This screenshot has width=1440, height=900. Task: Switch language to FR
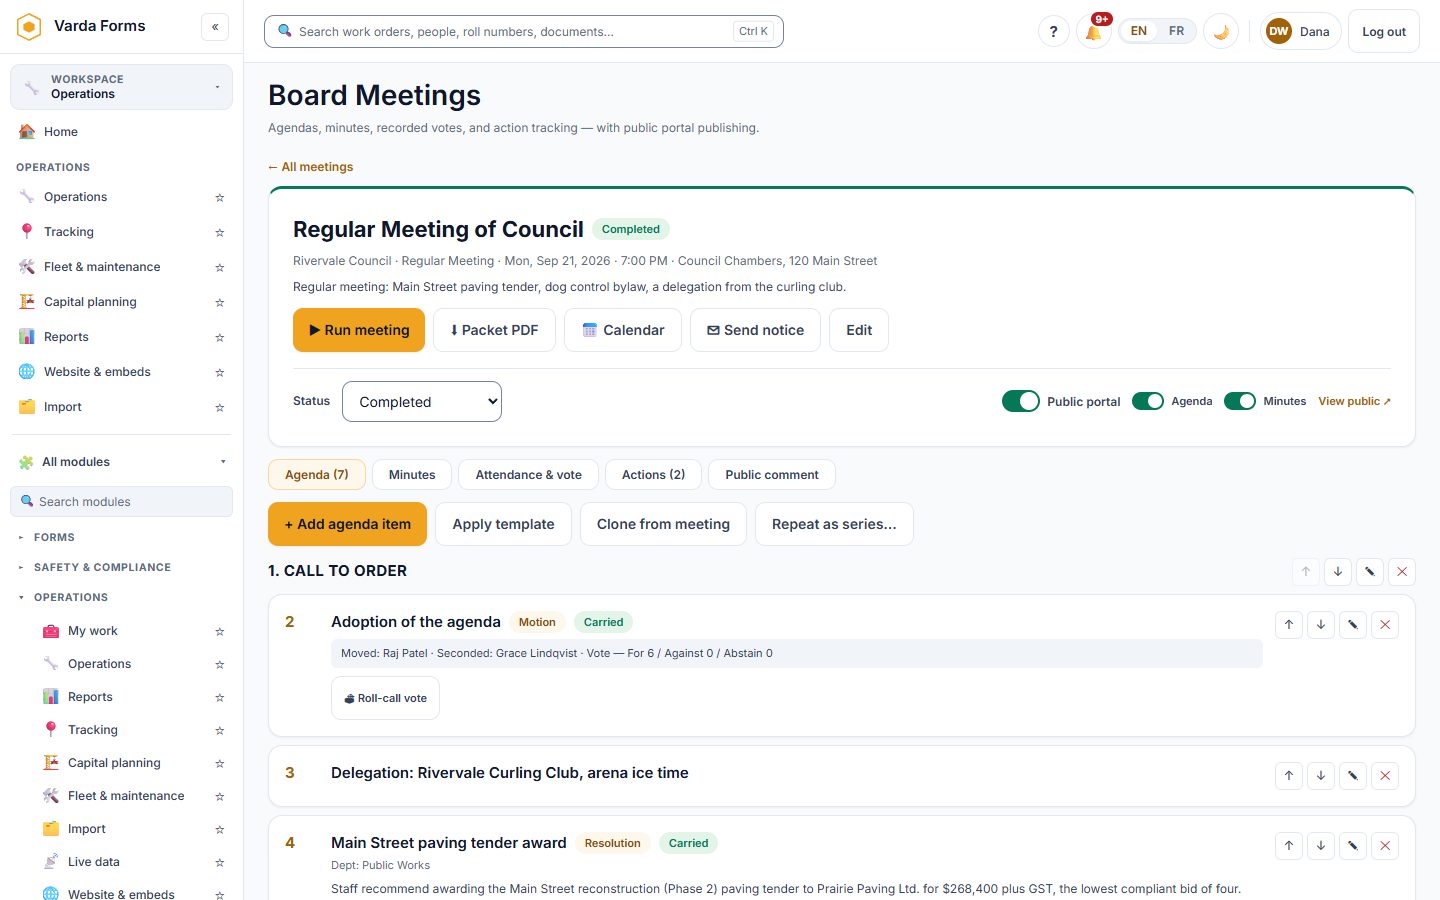(1176, 31)
